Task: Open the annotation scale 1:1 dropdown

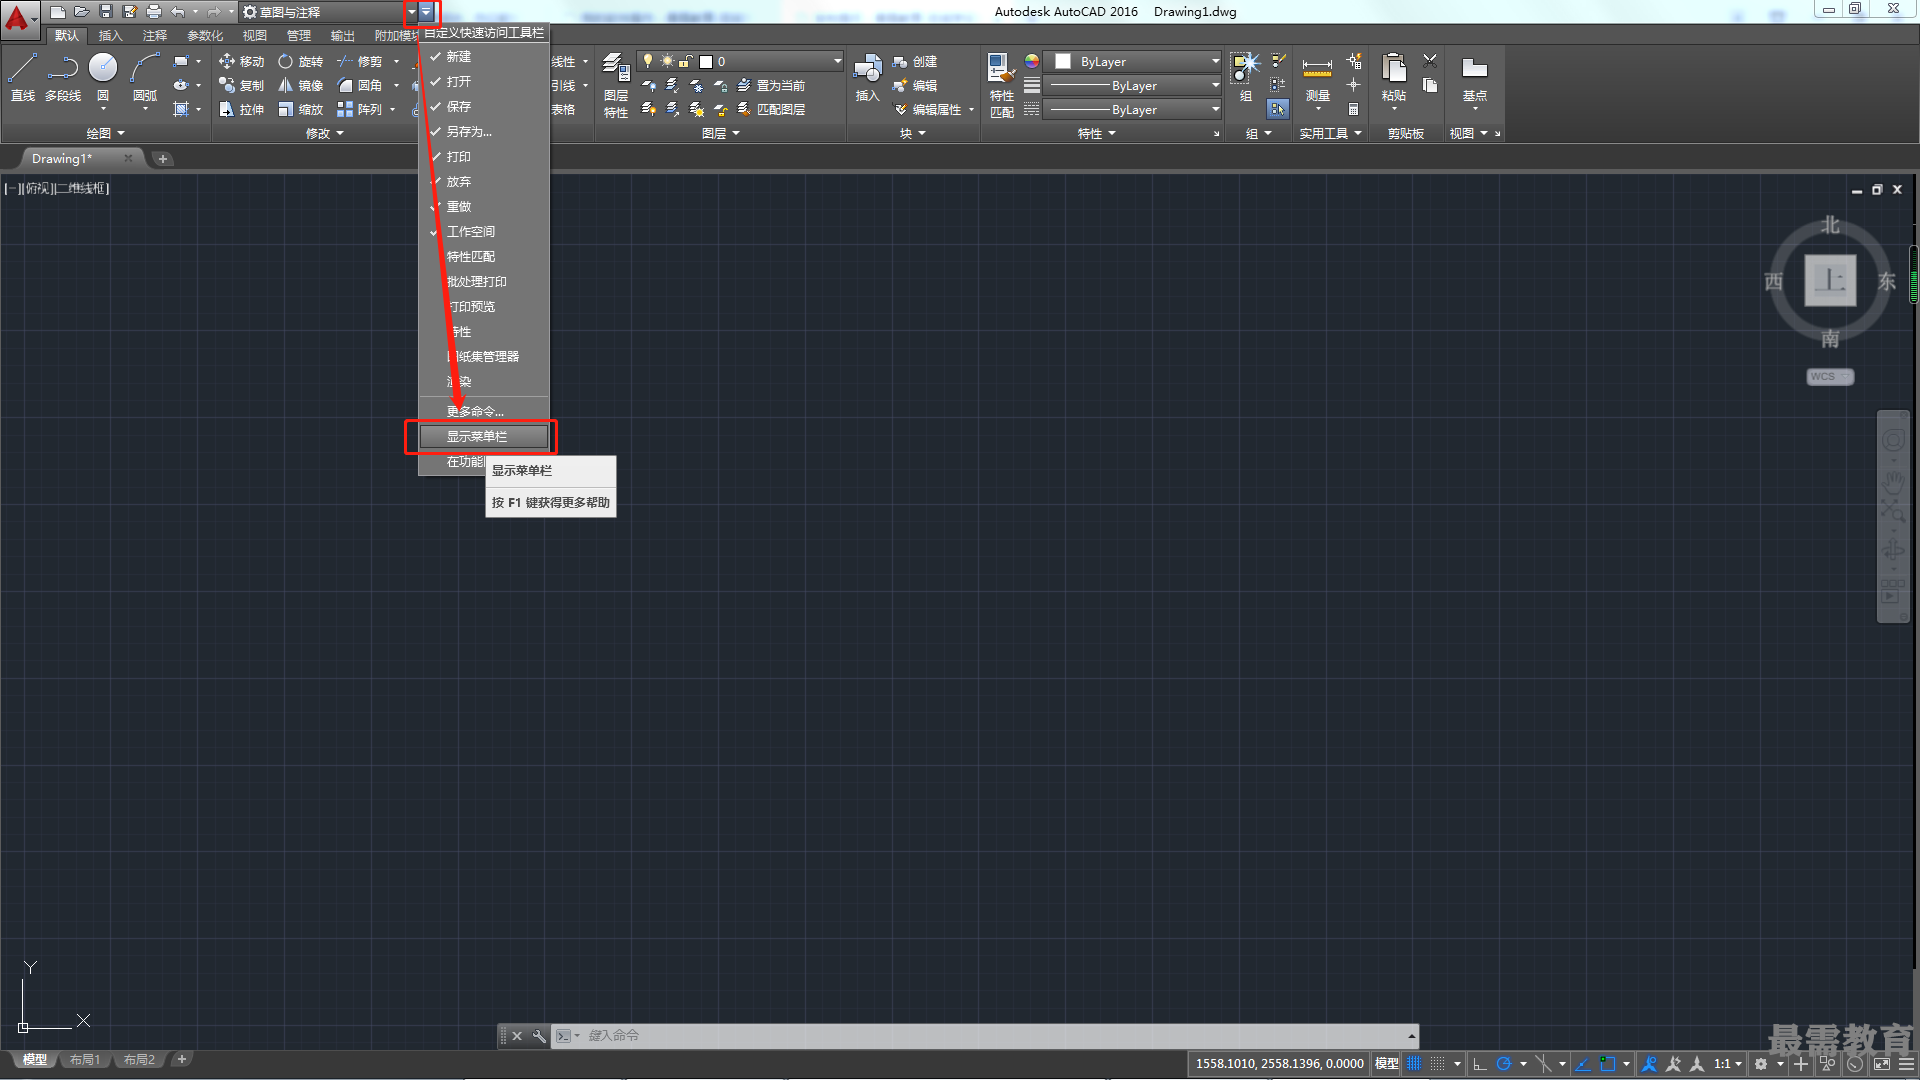Action: (1728, 1064)
